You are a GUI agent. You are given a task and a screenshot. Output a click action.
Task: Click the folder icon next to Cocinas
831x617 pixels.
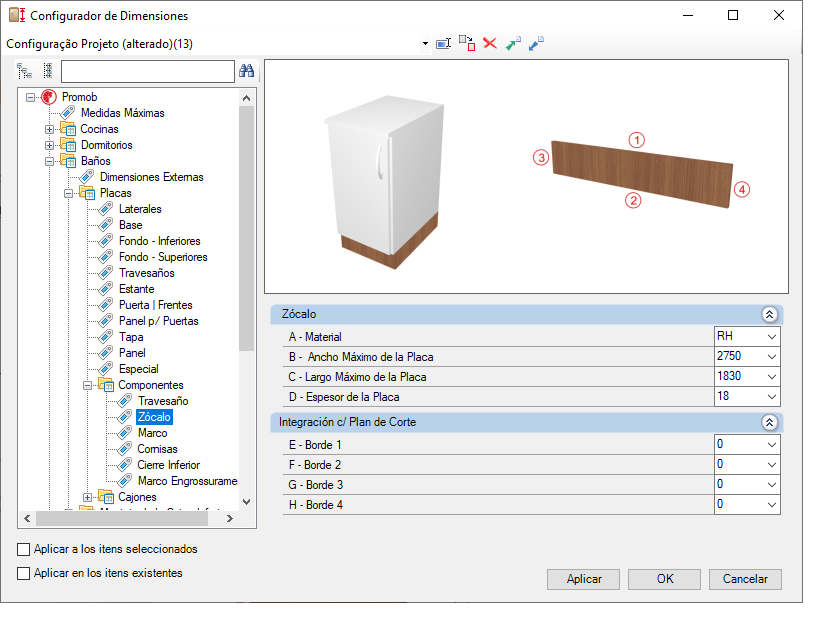click(x=68, y=129)
